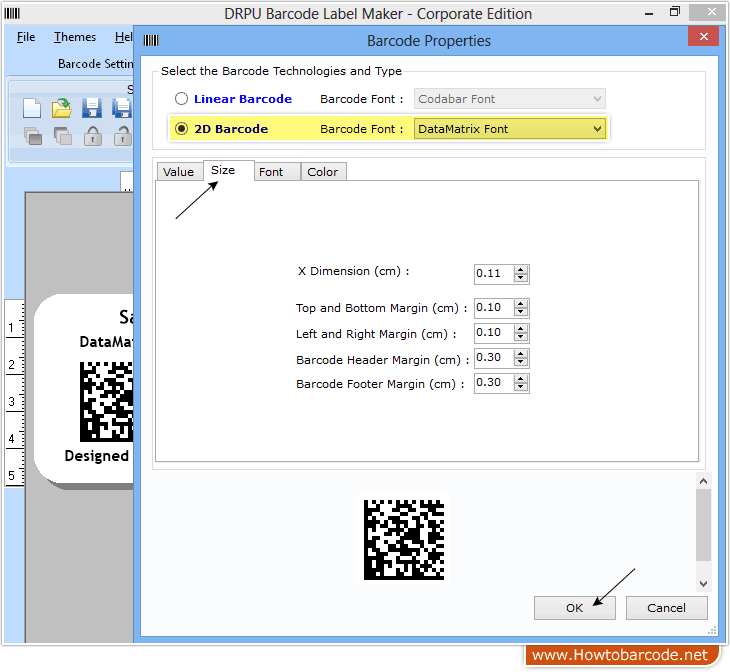Open the Themes menu
The image size is (730, 672).
(x=75, y=37)
